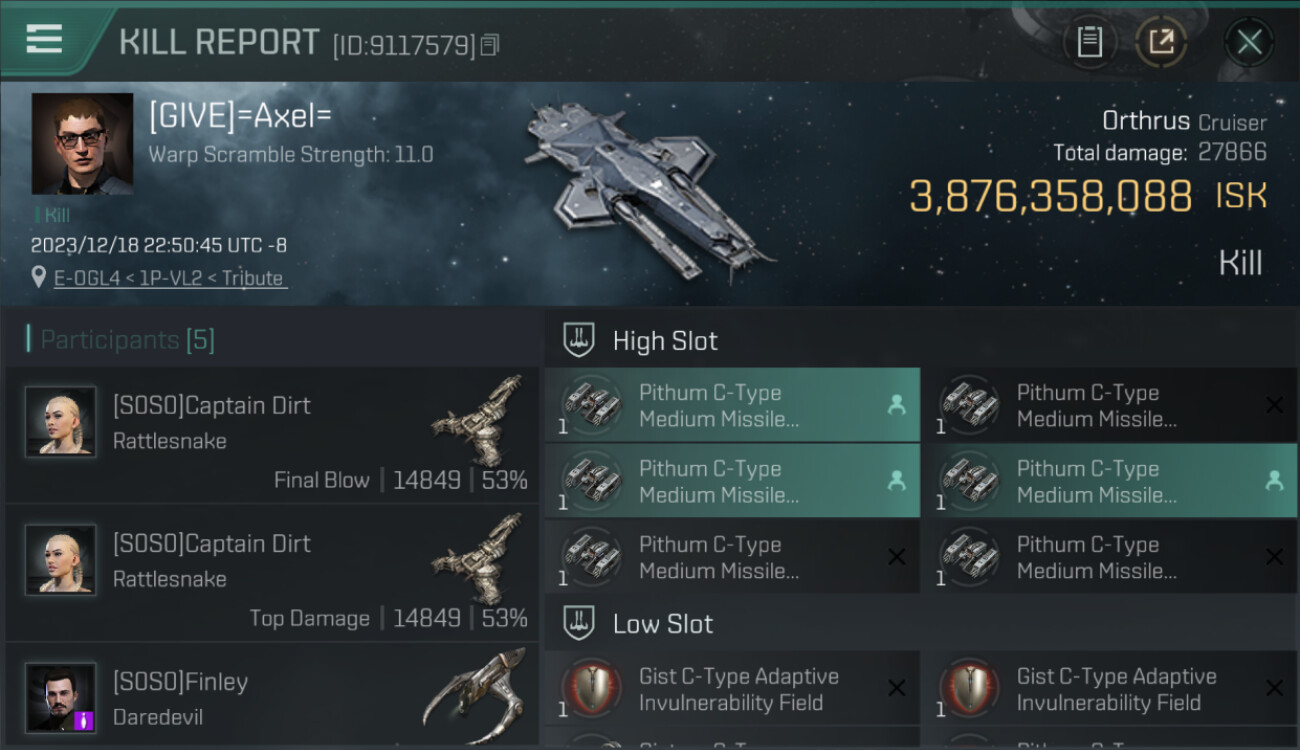The width and height of the screenshot is (1300, 750).
Task: Click the location pin icon
Action: [x=38, y=278]
